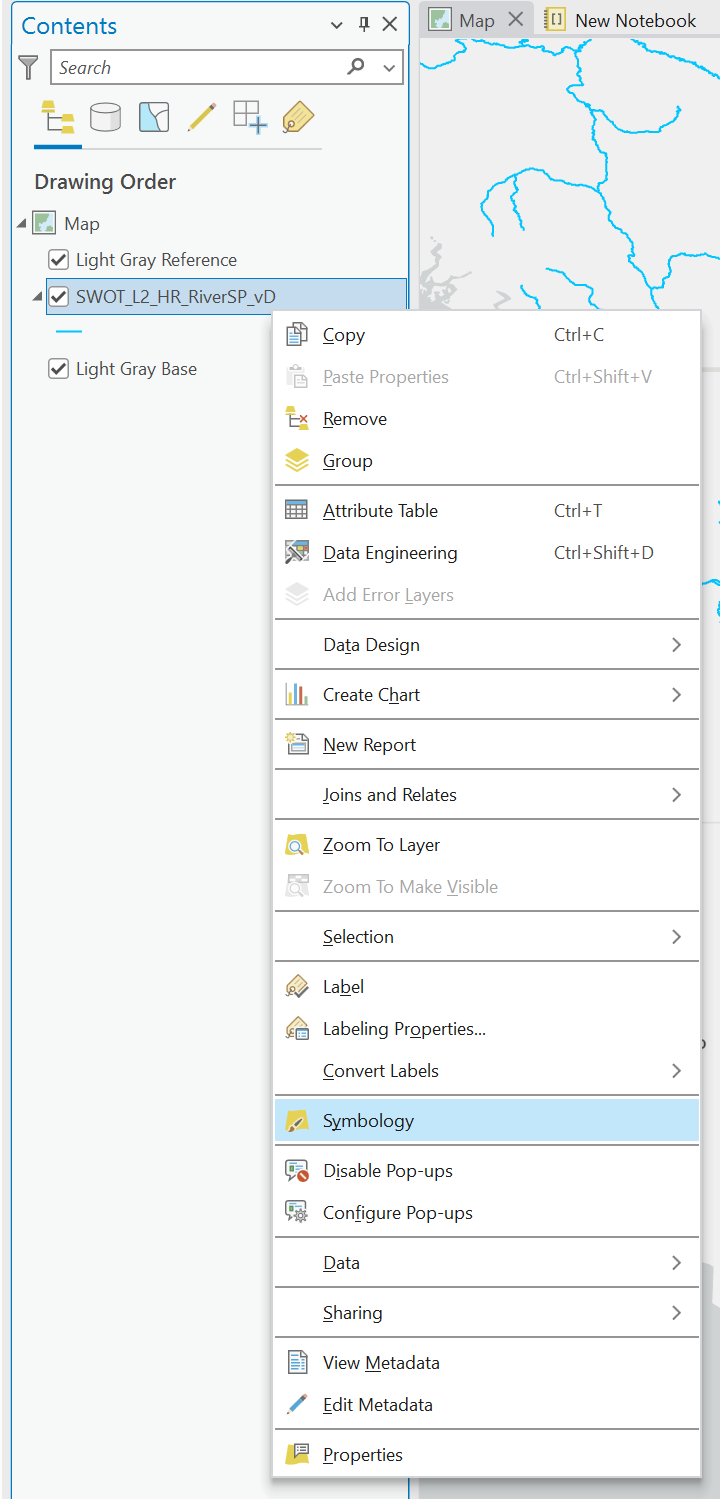Open List By Labeling tag icon
This screenshot has width=720, height=1499.
[x=298, y=118]
